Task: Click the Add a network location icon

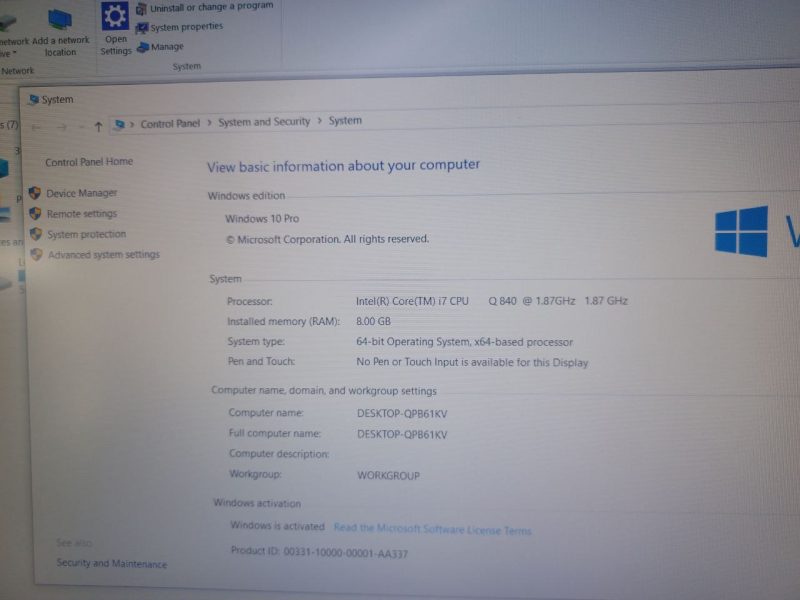Action: [x=60, y=19]
